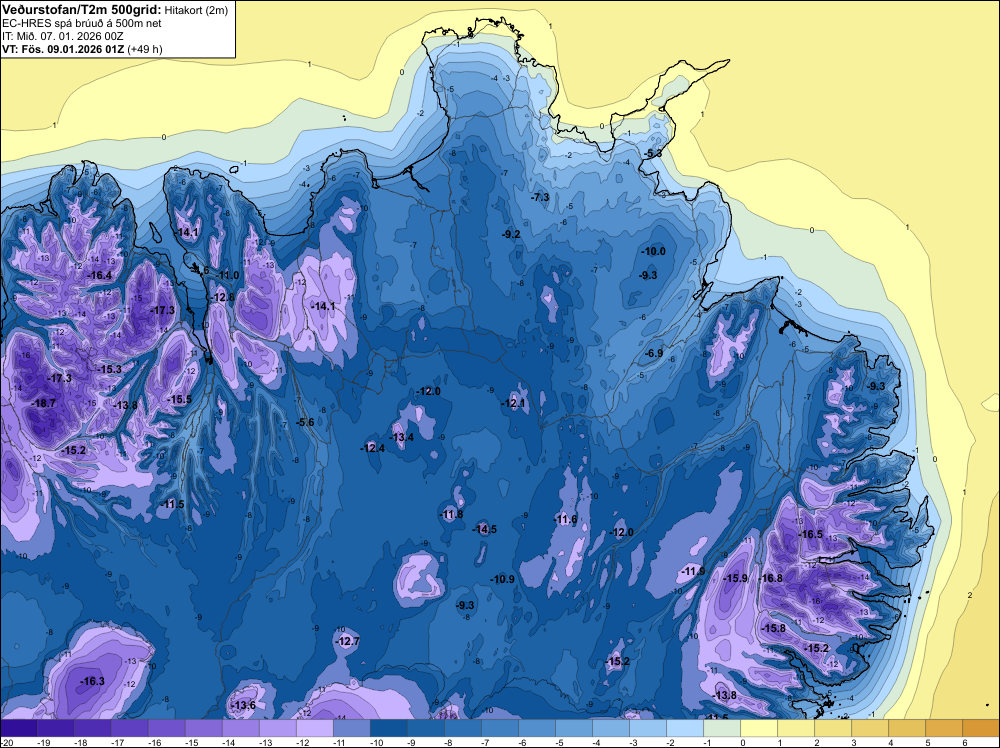Click the -12.7 temperature label
The width and height of the screenshot is (1000, 748).
click(348, 641)
